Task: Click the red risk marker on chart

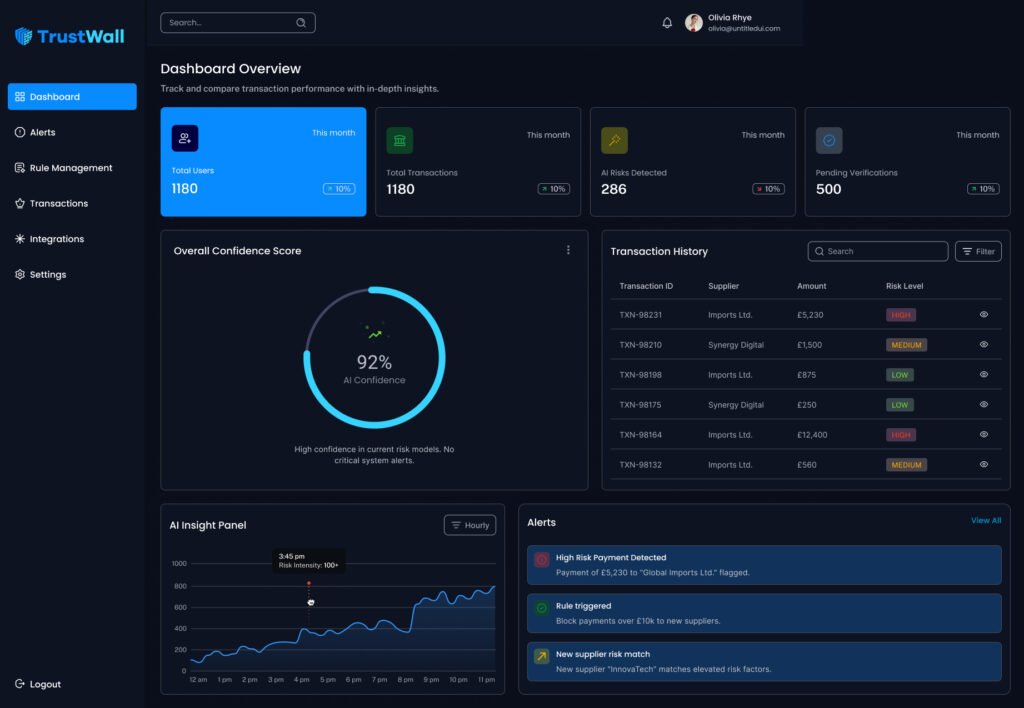Action: (x=309, y=583)
